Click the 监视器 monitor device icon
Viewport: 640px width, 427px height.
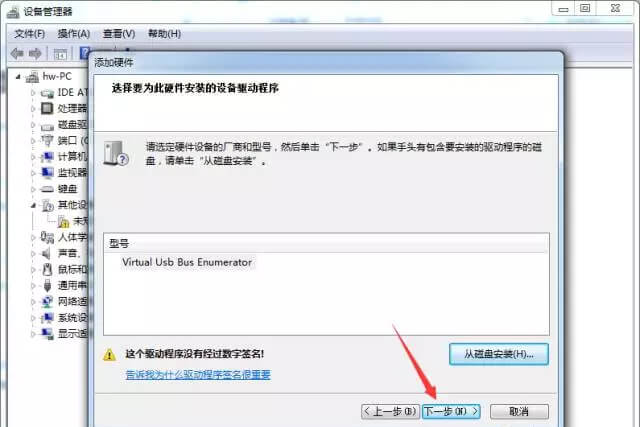(x=47, y=173)
